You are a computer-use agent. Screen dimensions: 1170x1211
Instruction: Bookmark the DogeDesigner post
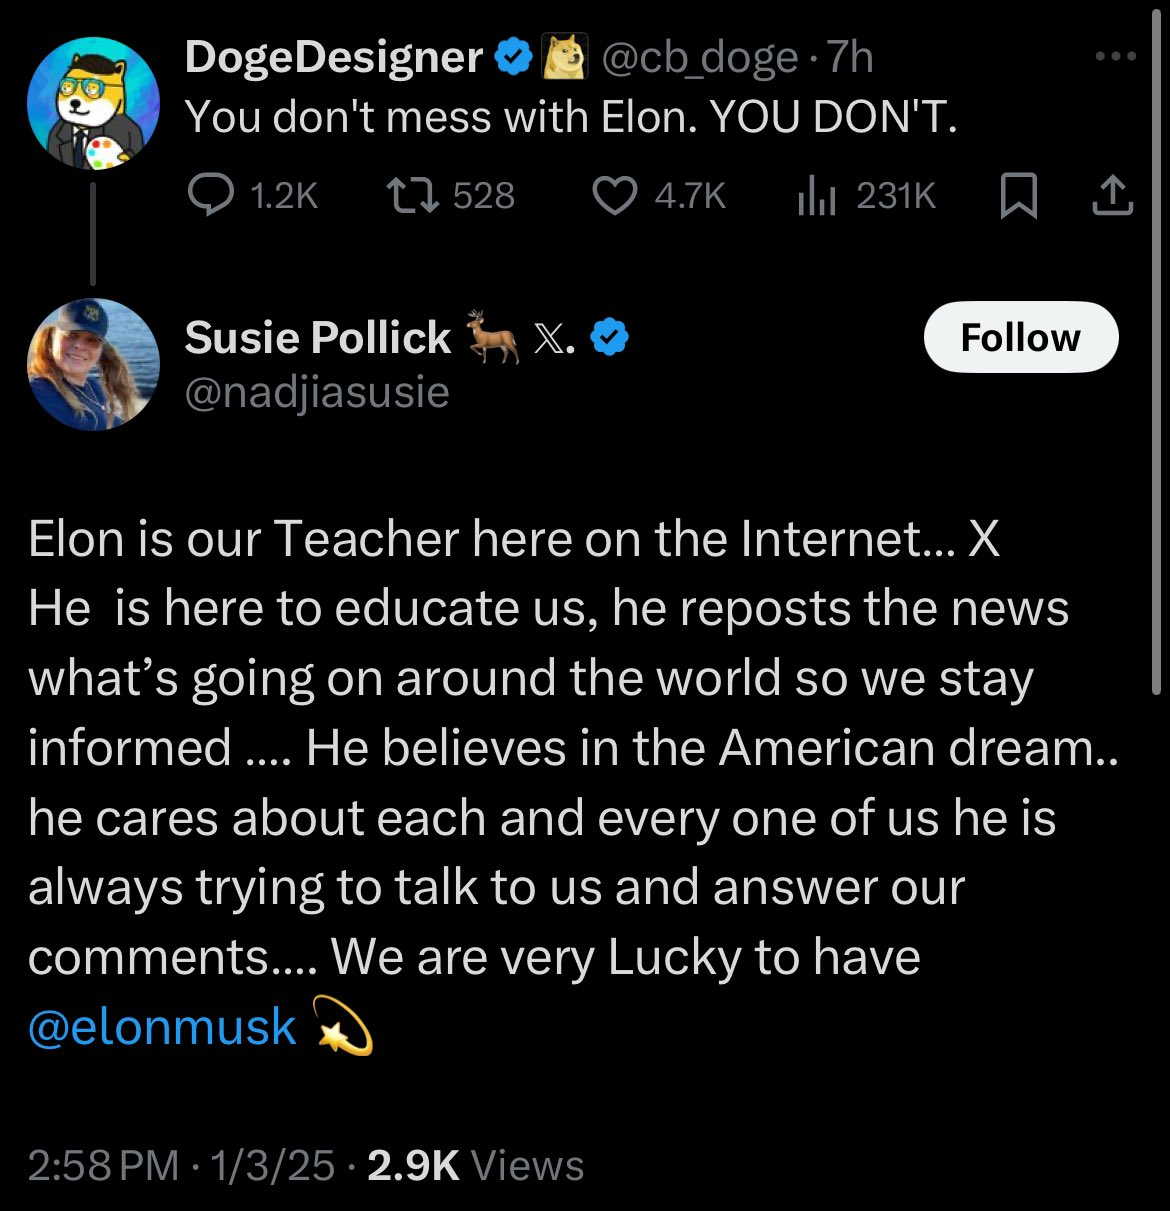pyautogui.click(x=1019, y=196)
